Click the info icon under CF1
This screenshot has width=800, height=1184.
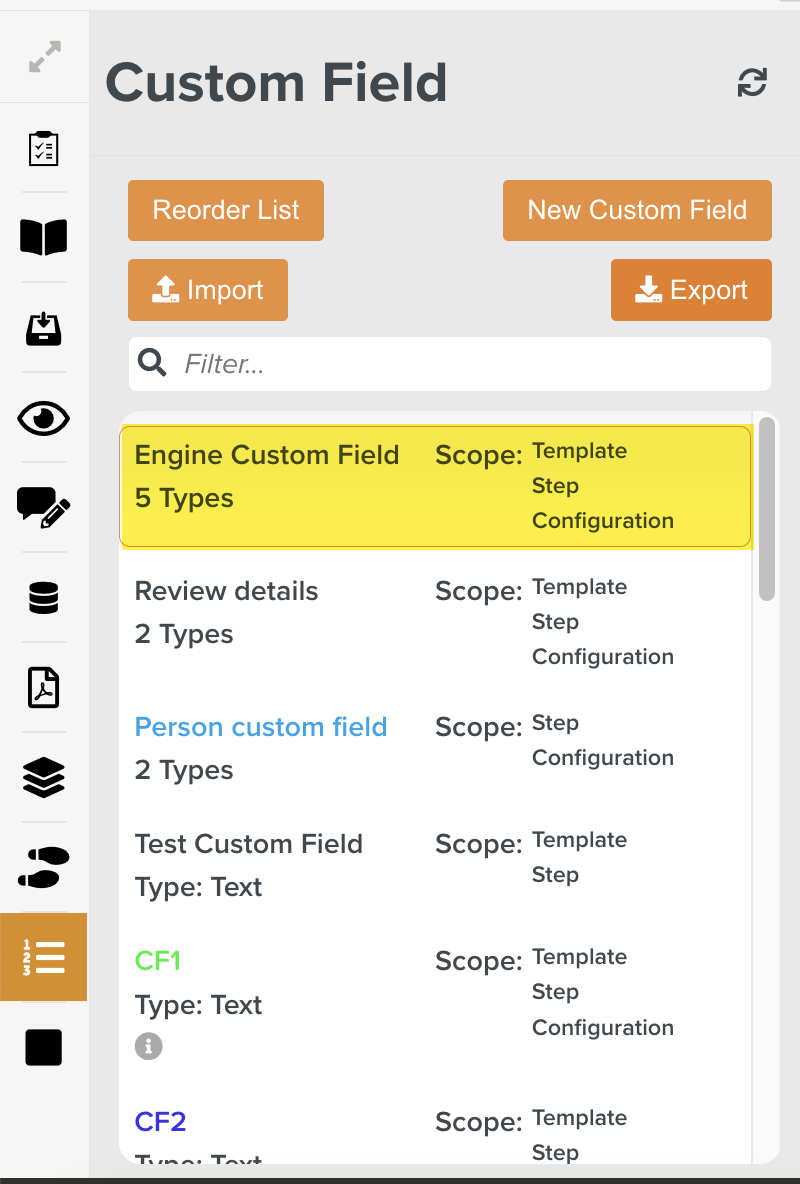tap(149, 1046)
